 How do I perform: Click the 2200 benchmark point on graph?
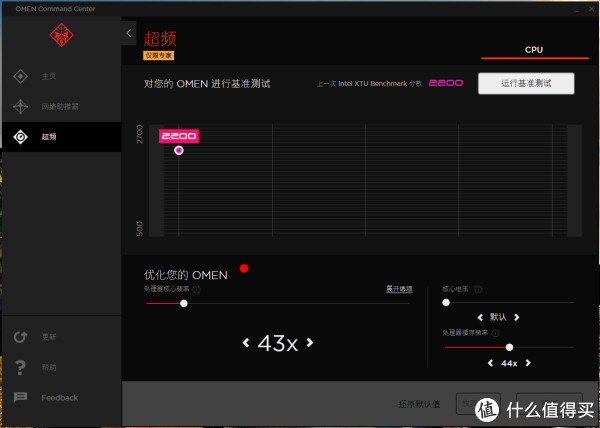(179, 150)
